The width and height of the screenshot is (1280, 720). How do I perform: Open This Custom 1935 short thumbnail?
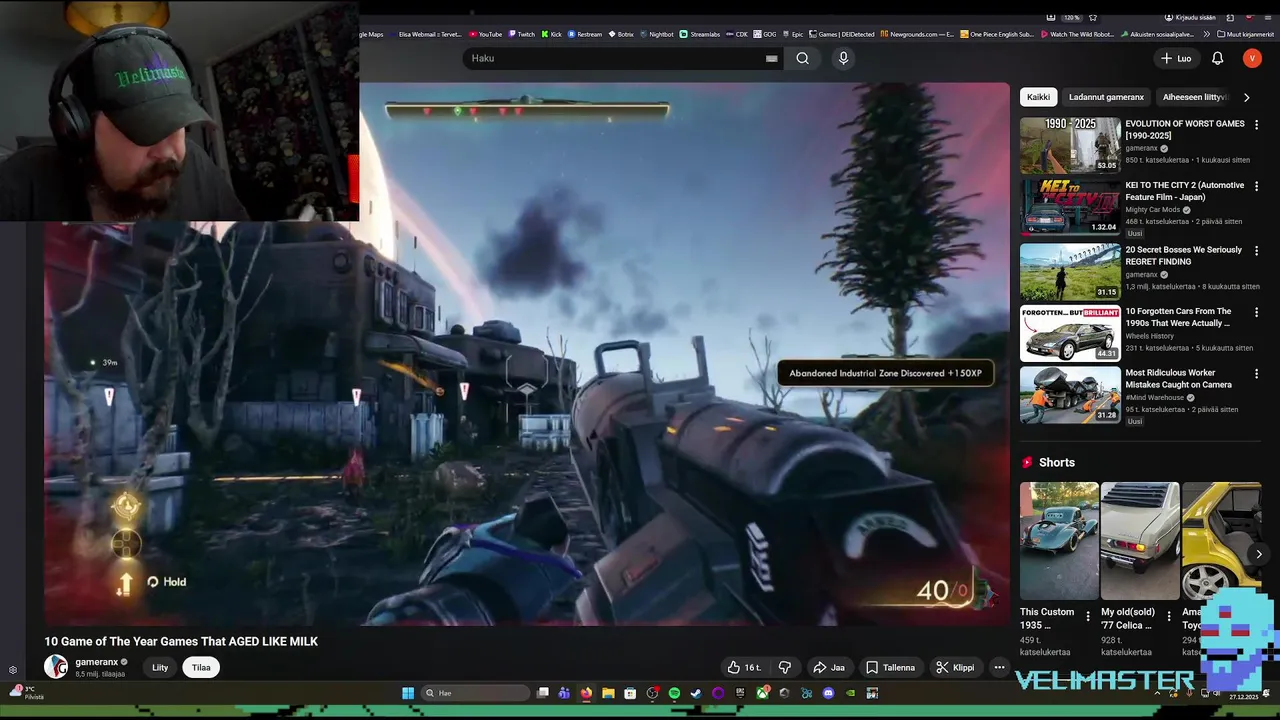[1059, 541]
